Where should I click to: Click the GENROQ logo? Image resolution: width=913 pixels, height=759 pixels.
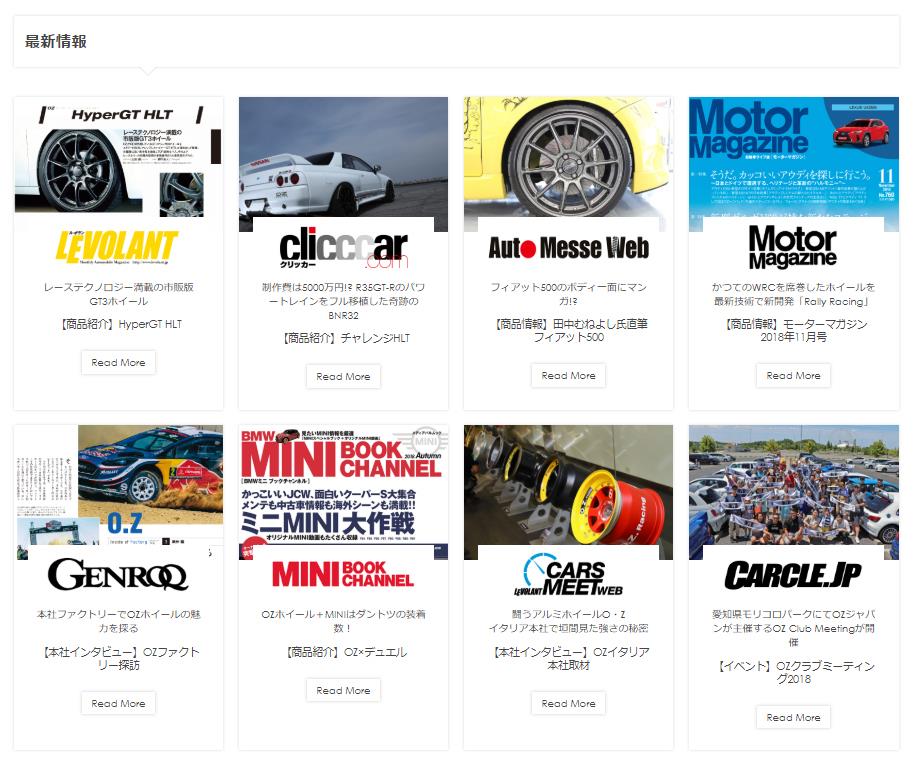pyautogui.click(x=118, y=574)
